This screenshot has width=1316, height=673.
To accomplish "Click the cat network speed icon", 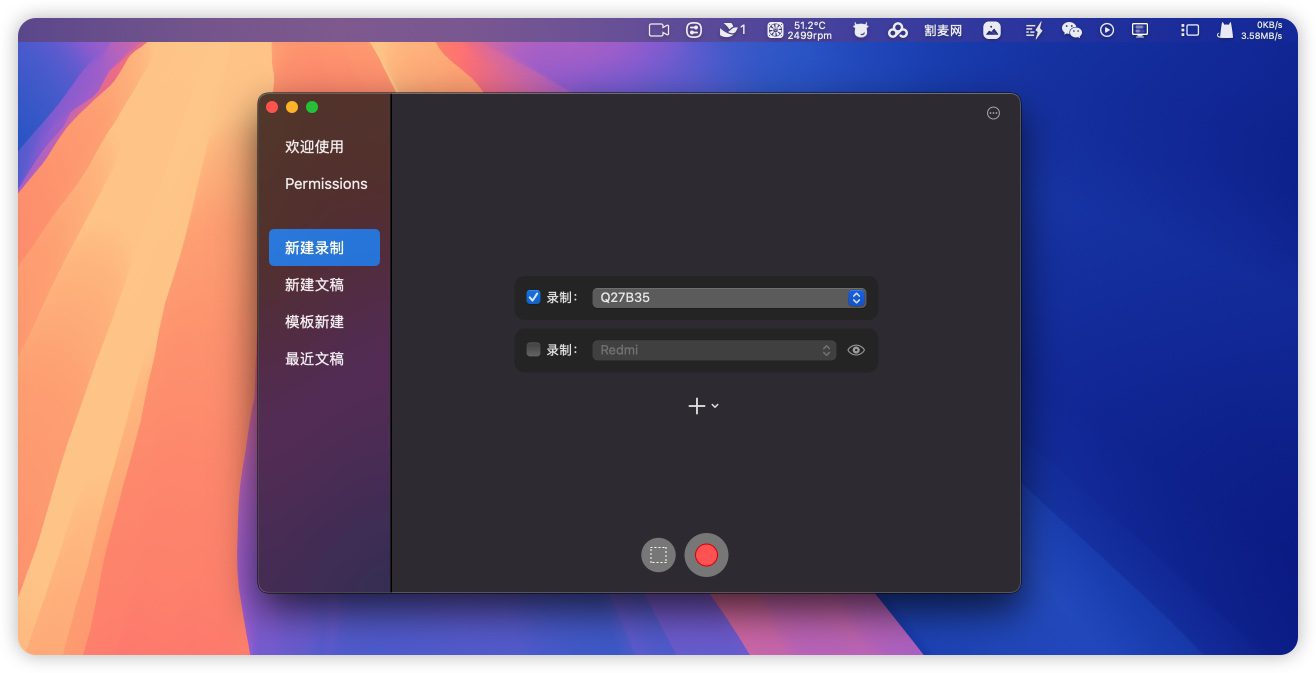I will 1225,30.
